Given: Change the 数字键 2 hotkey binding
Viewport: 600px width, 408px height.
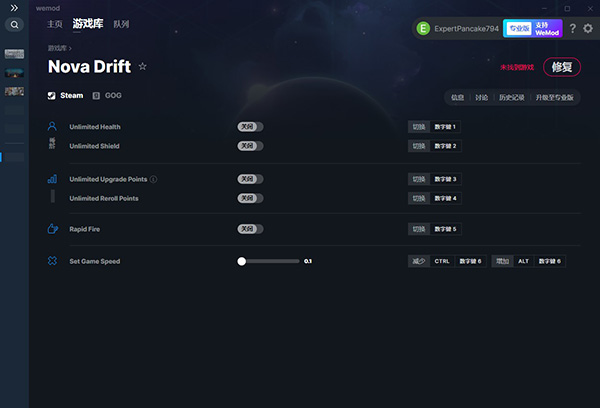Looking at the screenshot, I should click(x=445, y=146).
